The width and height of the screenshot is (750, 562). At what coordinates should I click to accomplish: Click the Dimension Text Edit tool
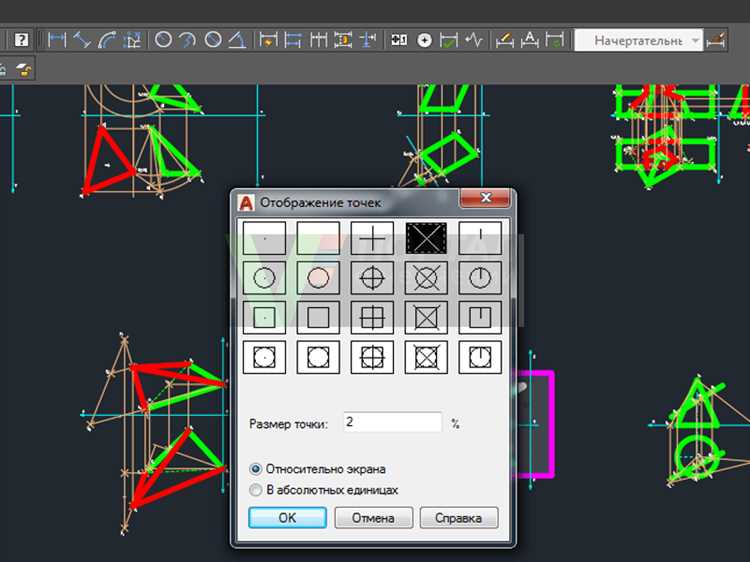[529, 40]
